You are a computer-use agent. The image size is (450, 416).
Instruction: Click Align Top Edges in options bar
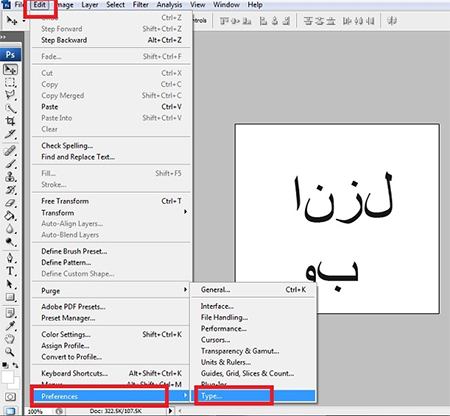(x=224, y=21)
